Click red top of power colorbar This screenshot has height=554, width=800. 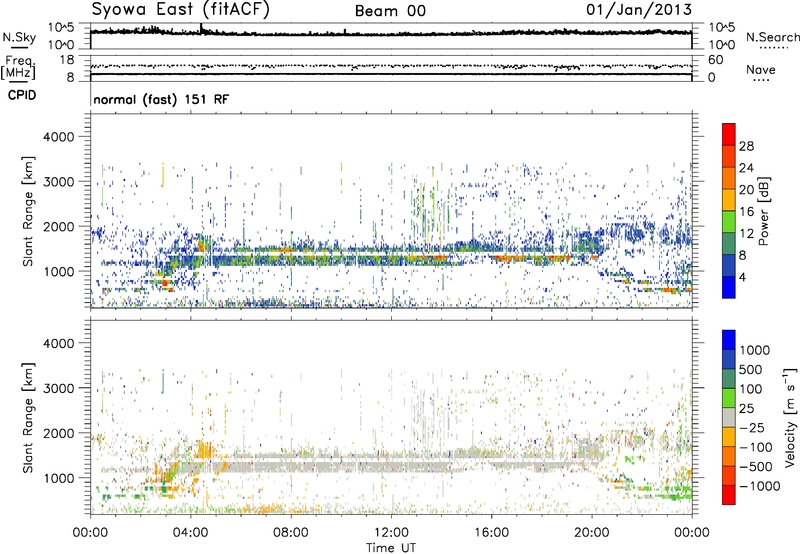(x=729, y=134)
